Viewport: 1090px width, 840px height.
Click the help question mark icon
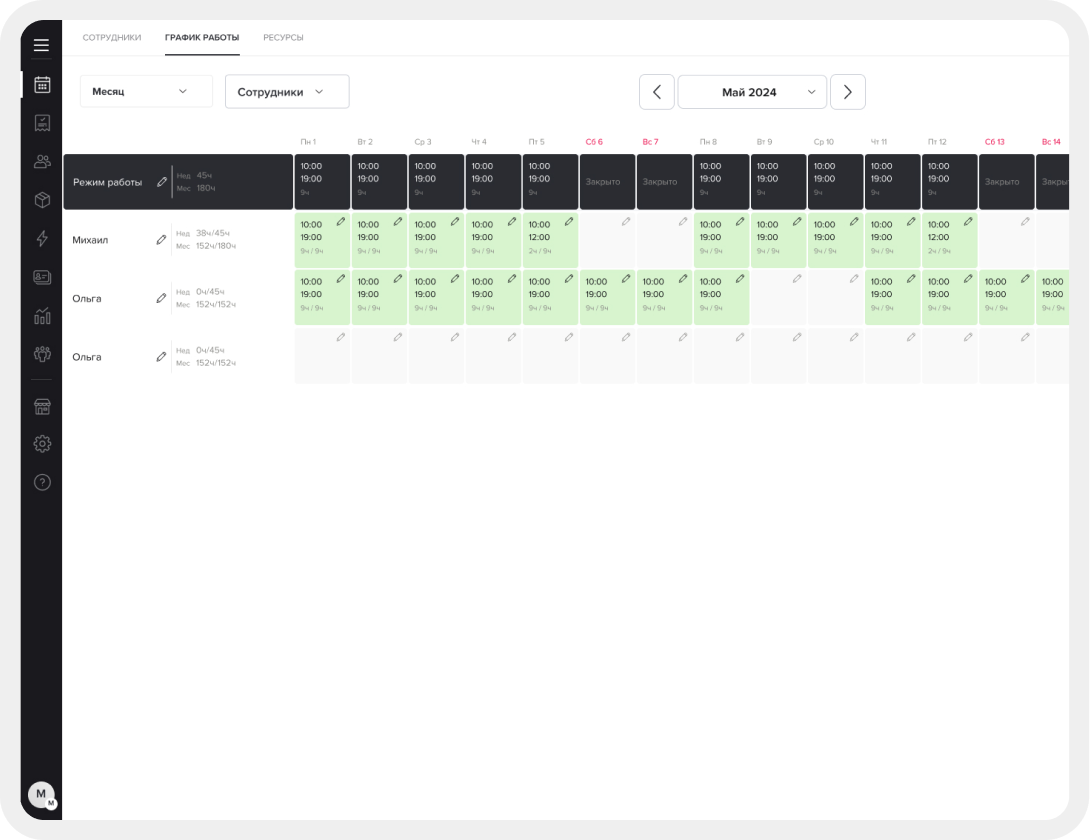point(42,482)
